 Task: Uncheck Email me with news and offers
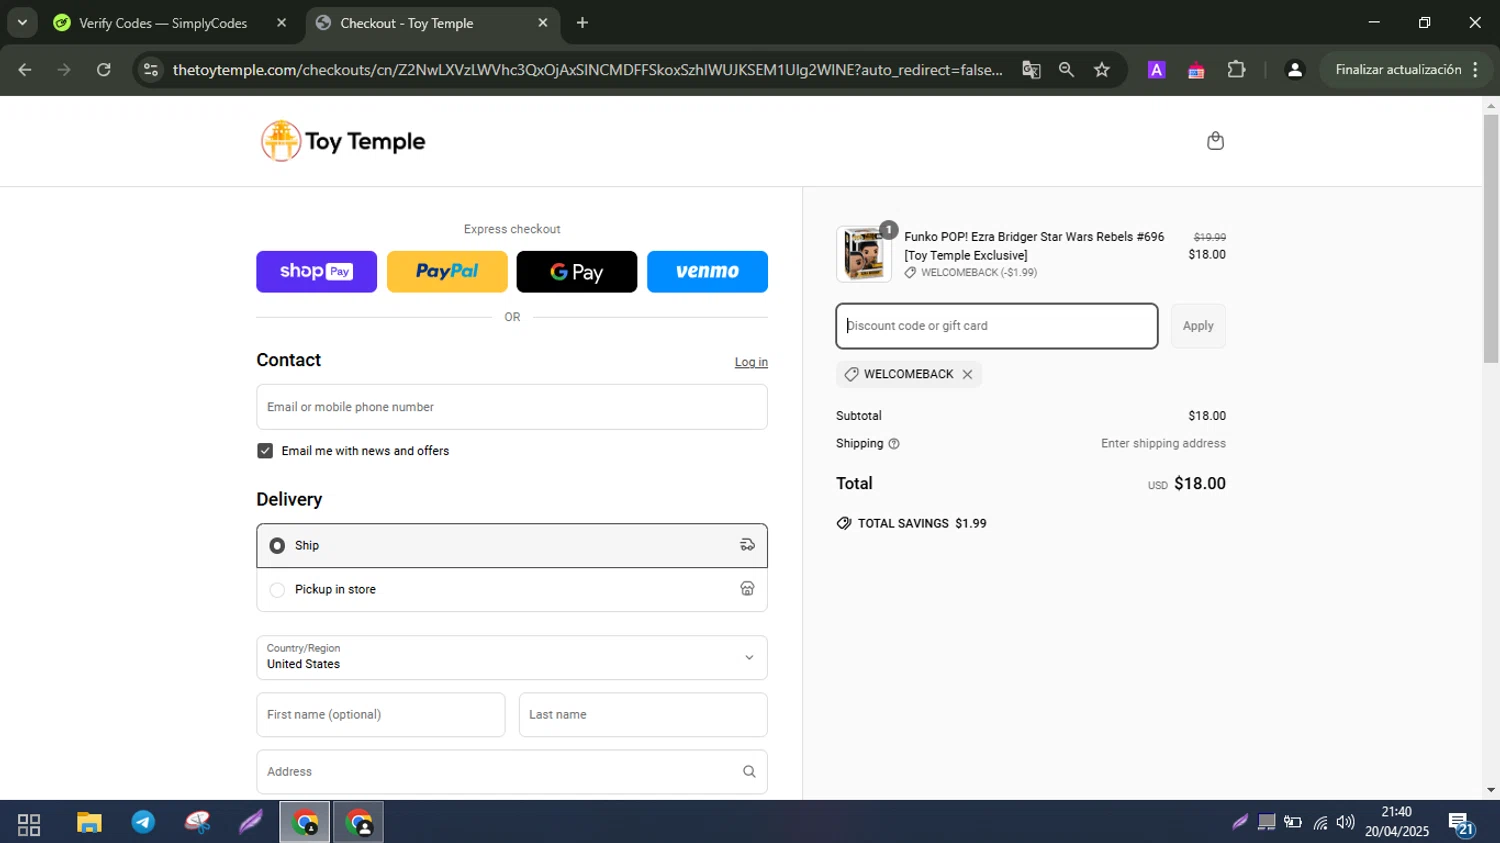(265, 451)
